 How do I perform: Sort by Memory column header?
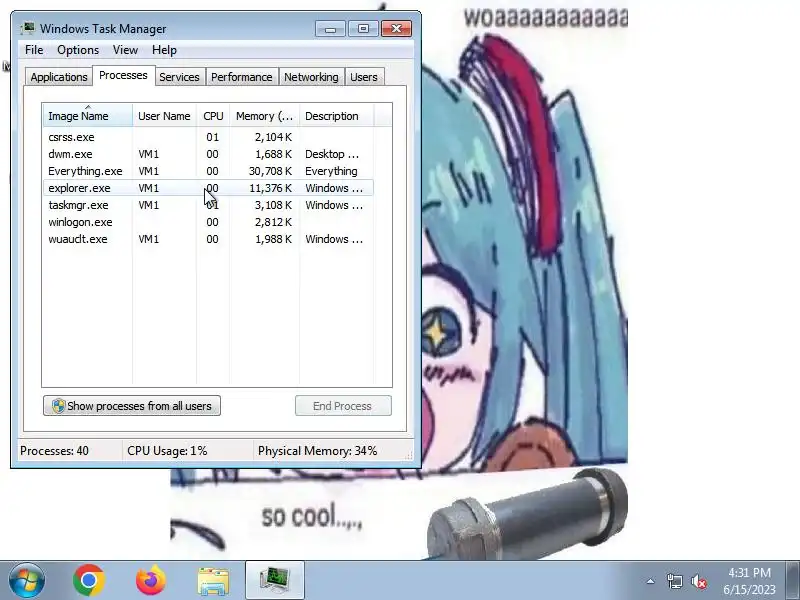point(264,115)
